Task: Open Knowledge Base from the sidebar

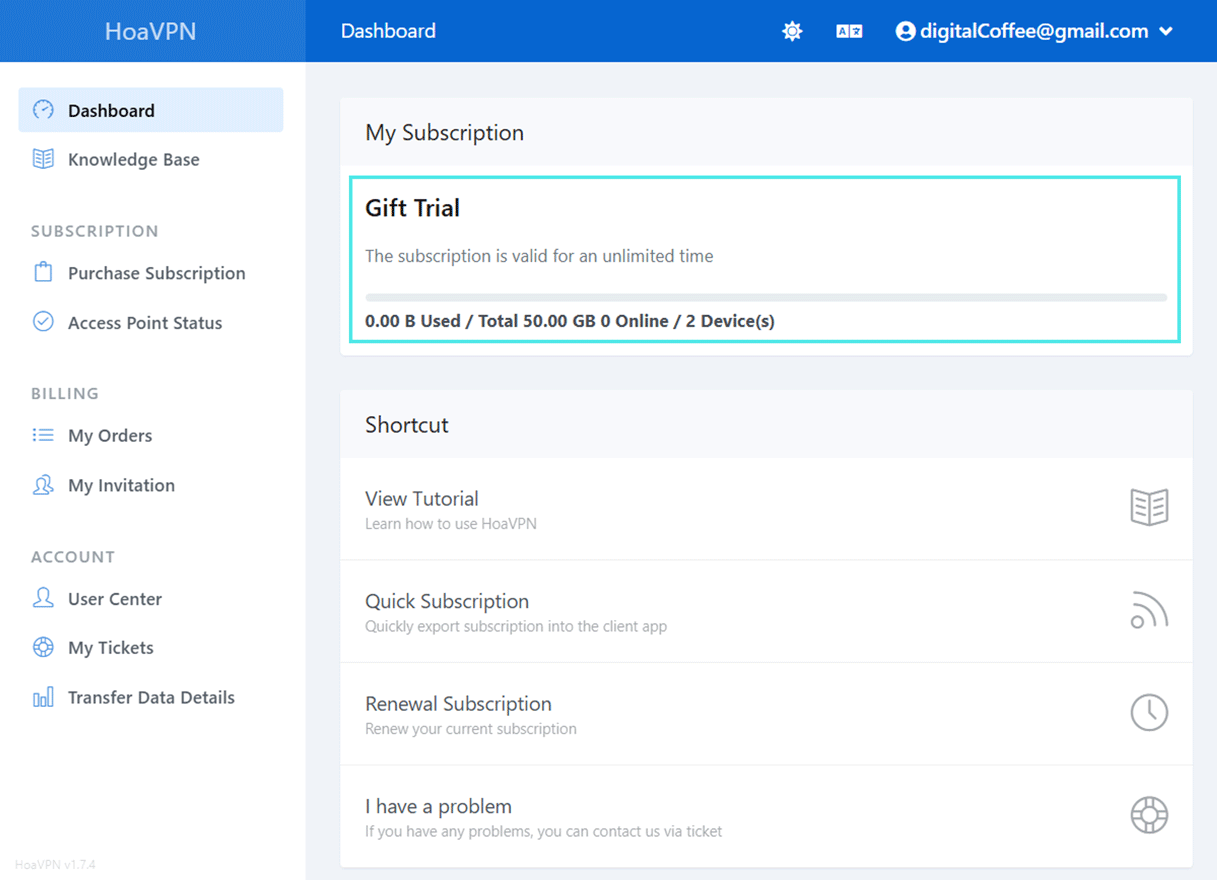Action: (133, 160)
